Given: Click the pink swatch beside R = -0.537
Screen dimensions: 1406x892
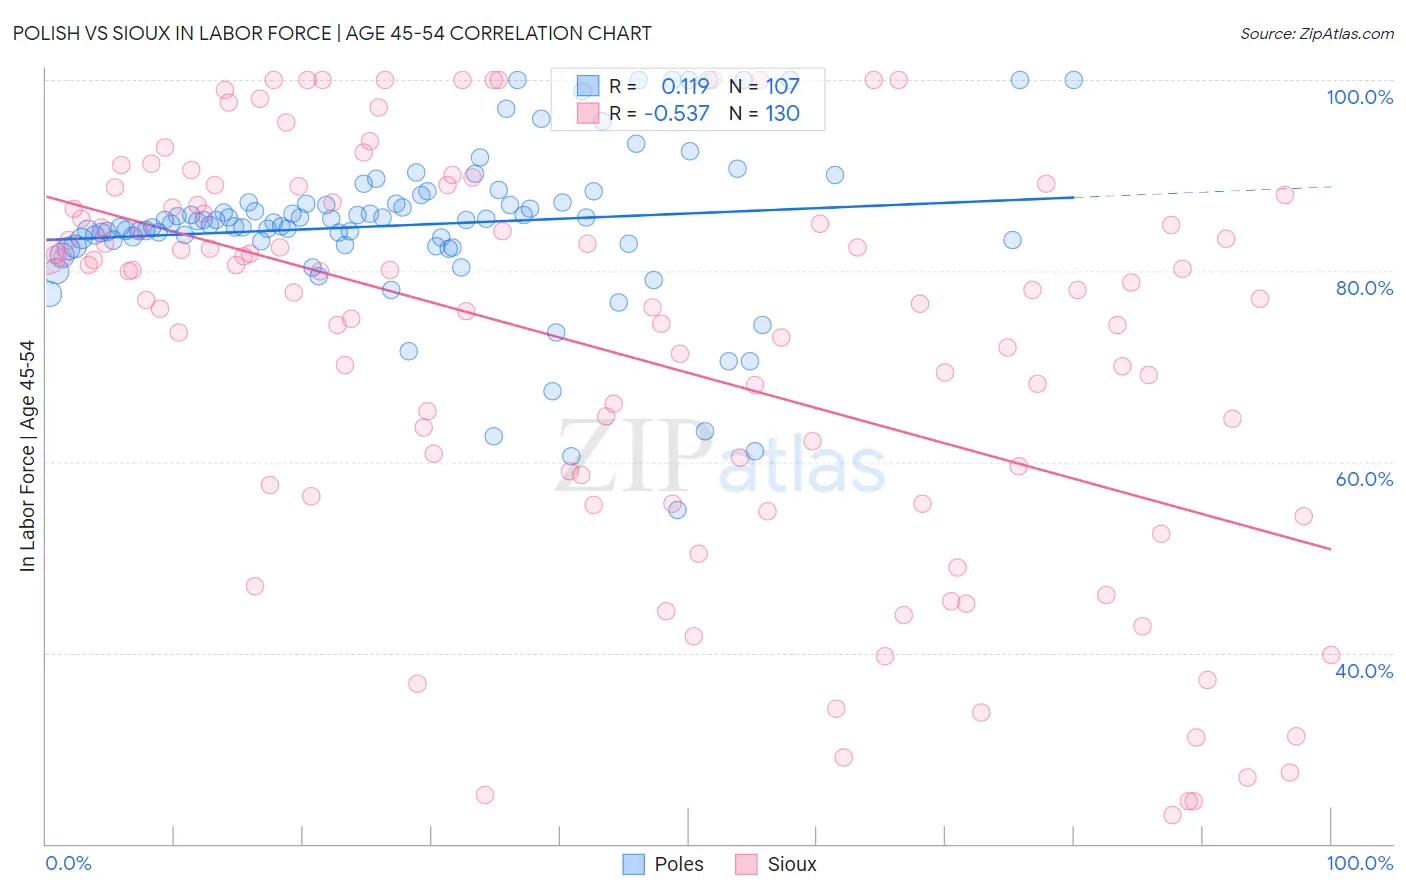Looking at the screenshot, I should pos(588,113).
